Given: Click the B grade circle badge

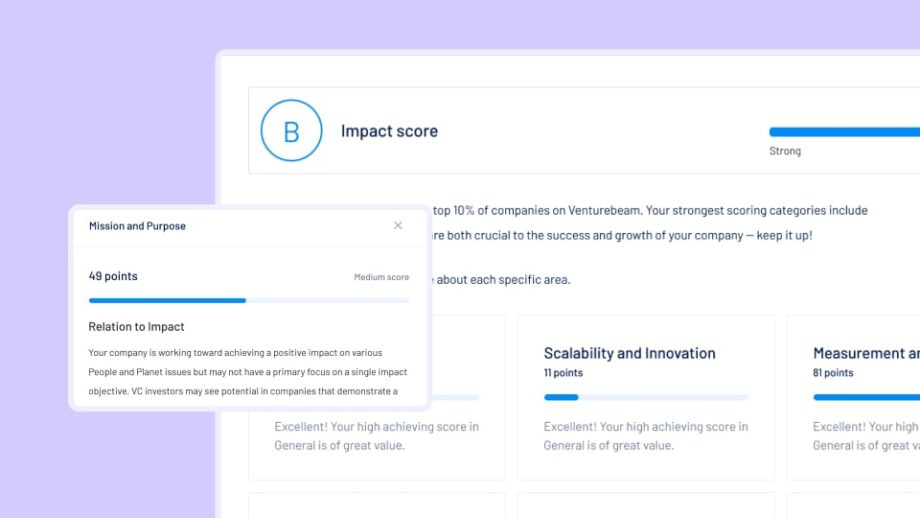Looking at the screenshot, I should click(x=291, y=130).
